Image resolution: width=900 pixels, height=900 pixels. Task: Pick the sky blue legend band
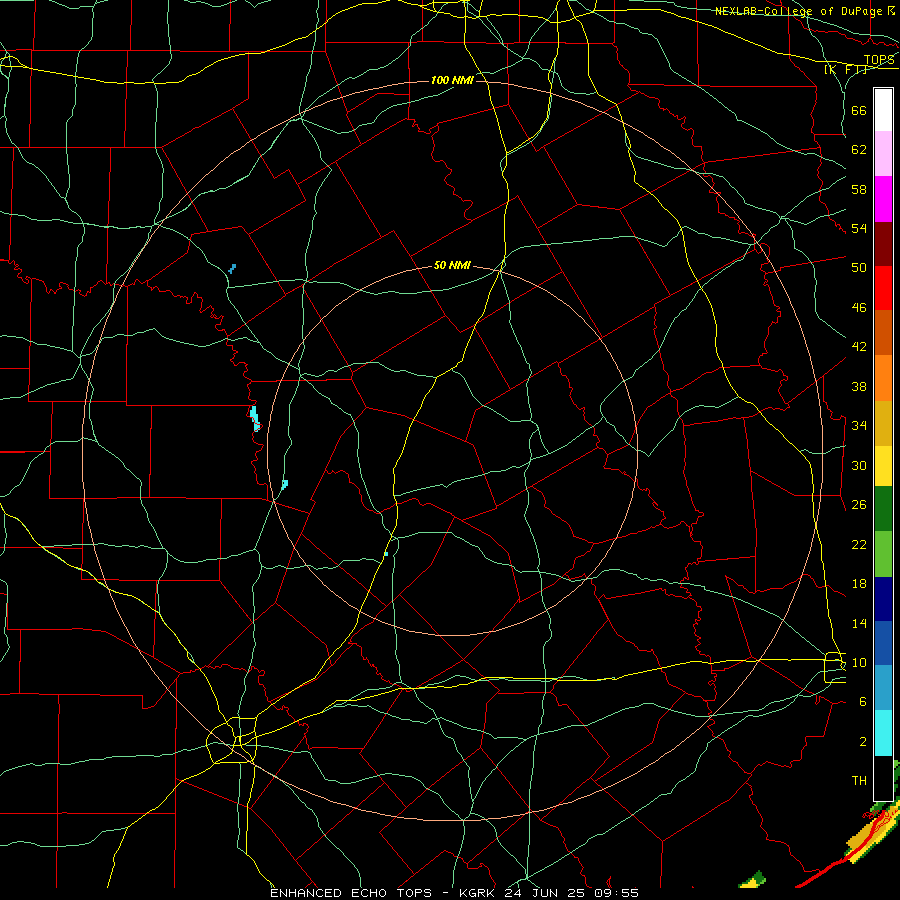(883, 688)
